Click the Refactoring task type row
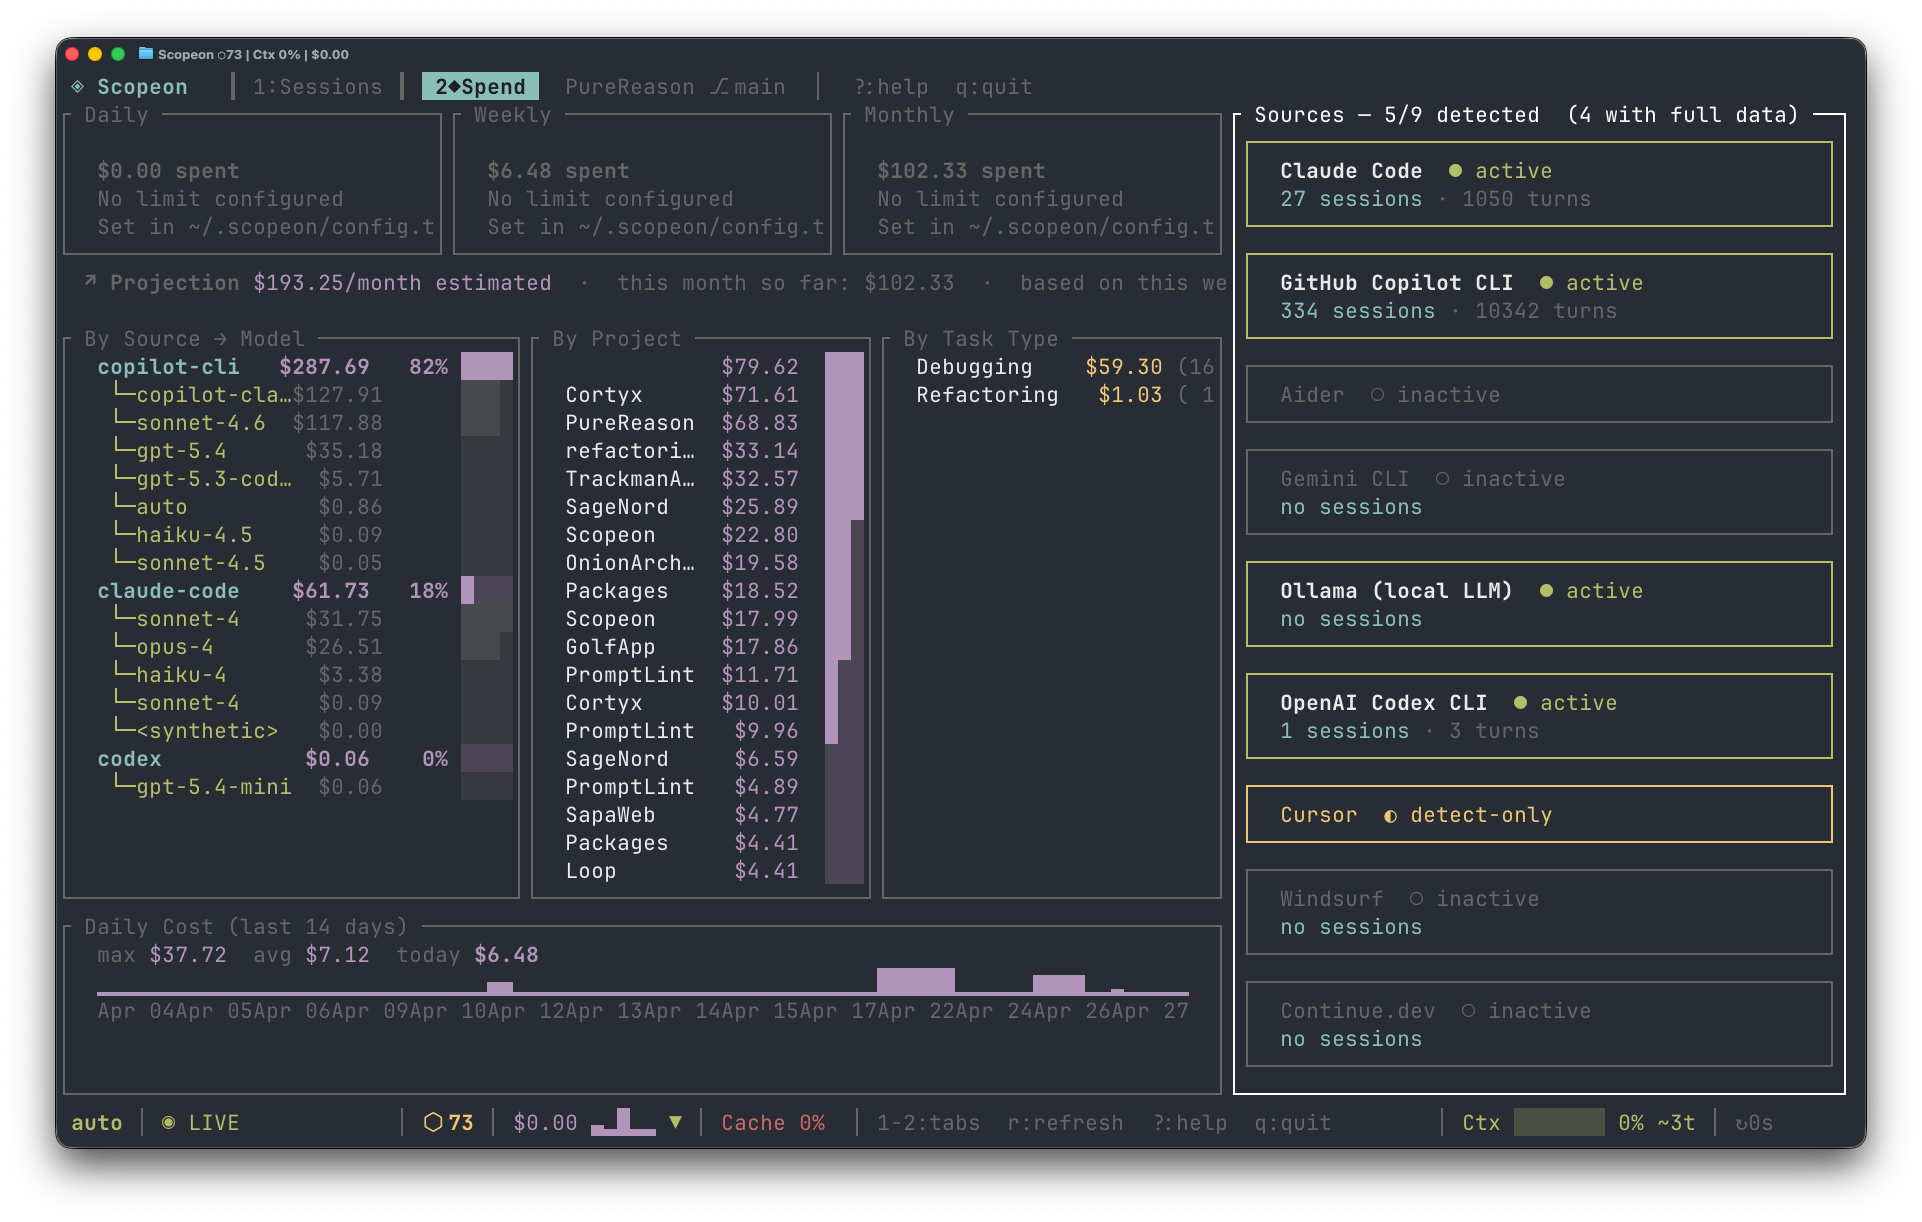1922x1222 pixels. pos(1065,395)
